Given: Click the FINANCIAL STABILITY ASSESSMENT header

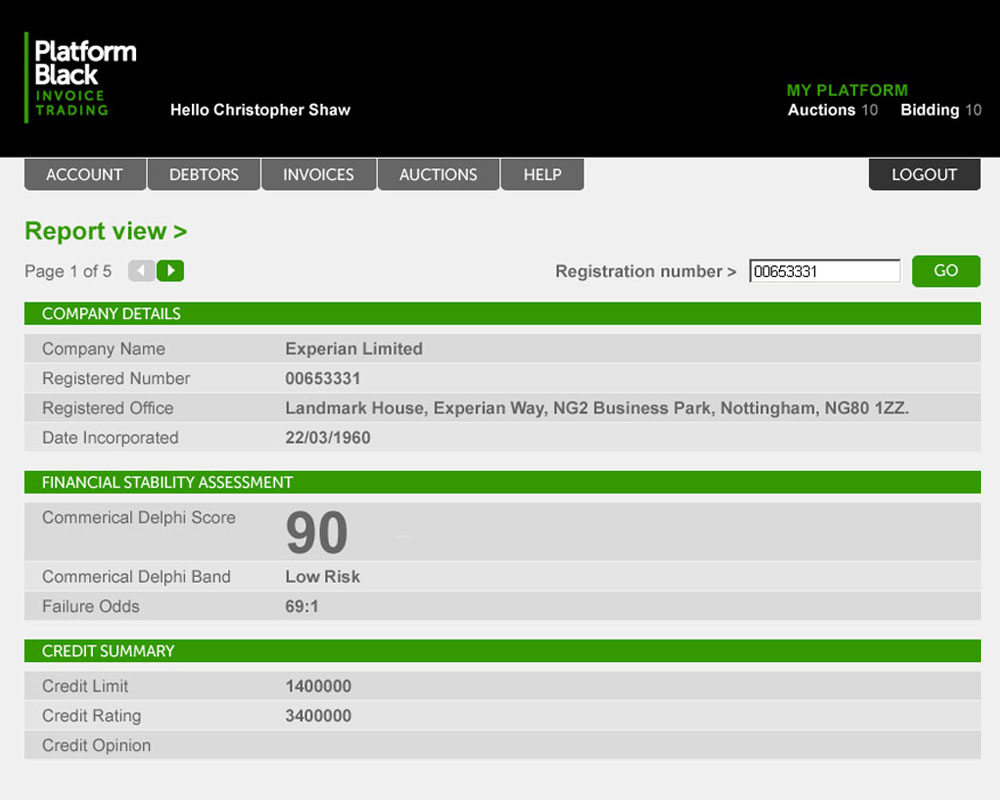Looking at the screenshot, I should coord(167,482).
